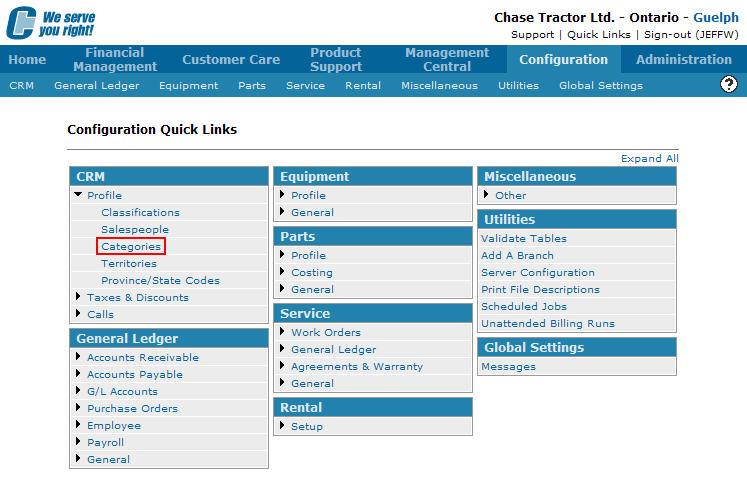The height and width of the screenshot is (498, 747).
Task: Open the Service General link
Action: [x=312, y=384]
